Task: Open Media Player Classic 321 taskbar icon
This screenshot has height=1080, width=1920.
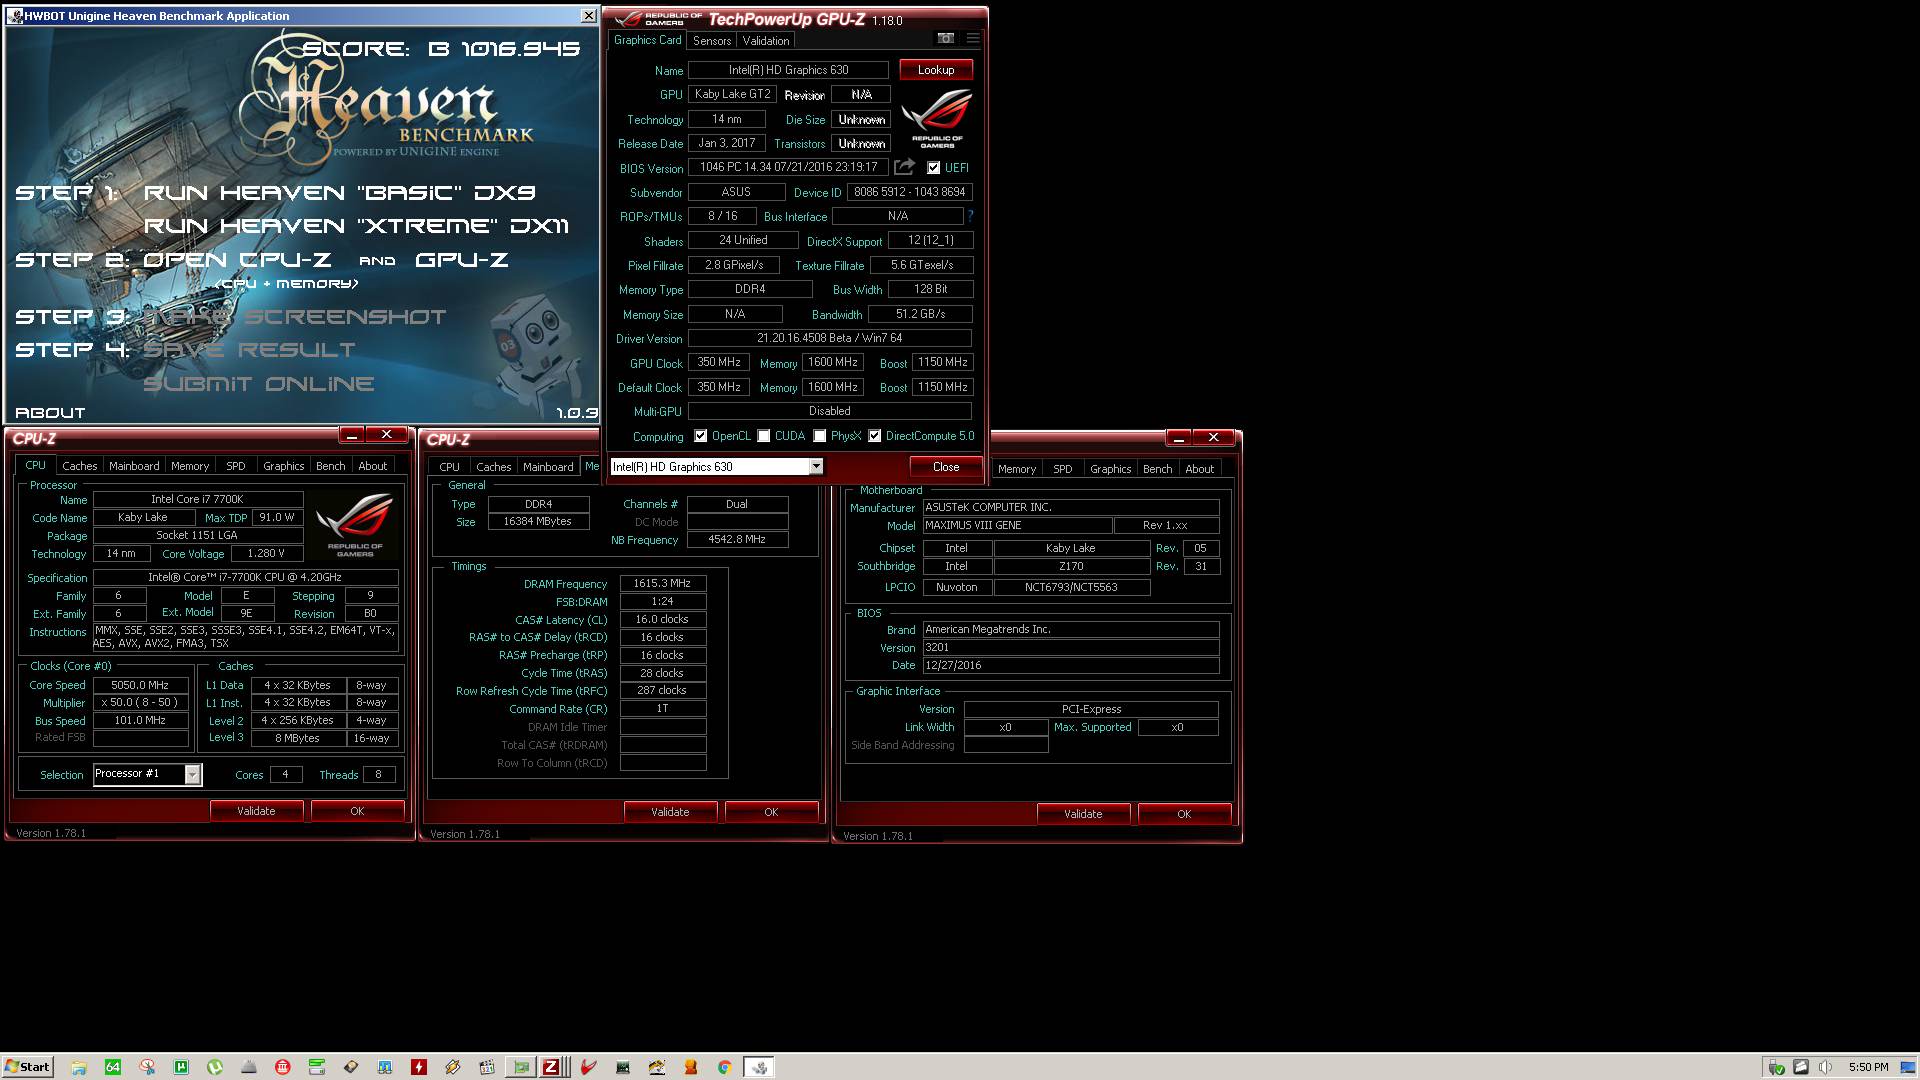Action: coord(486,1067)
